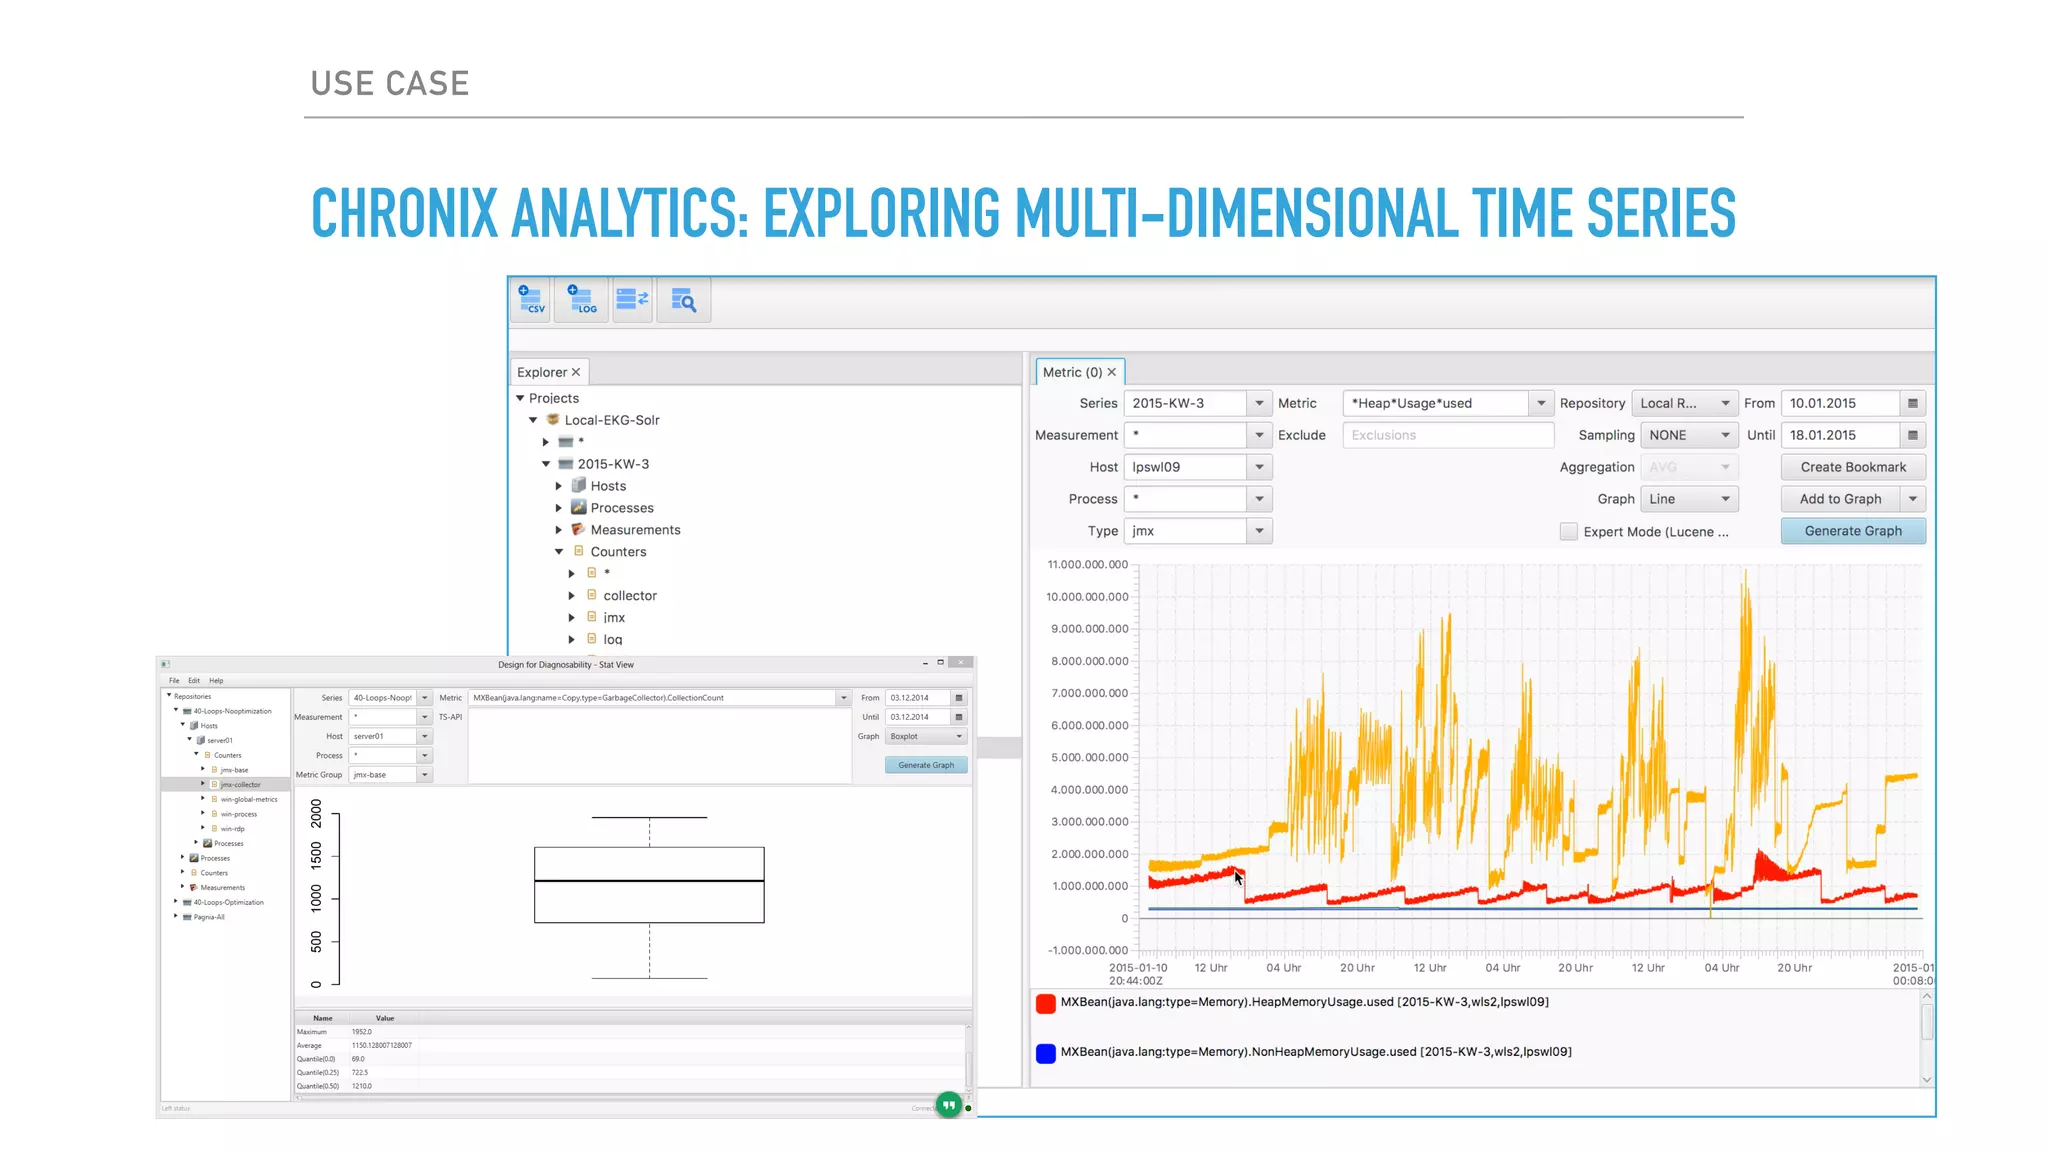Open calendar icon next to Until 03.12.2014
This screenshot has width=2048, height=1152.
point(959,717)
